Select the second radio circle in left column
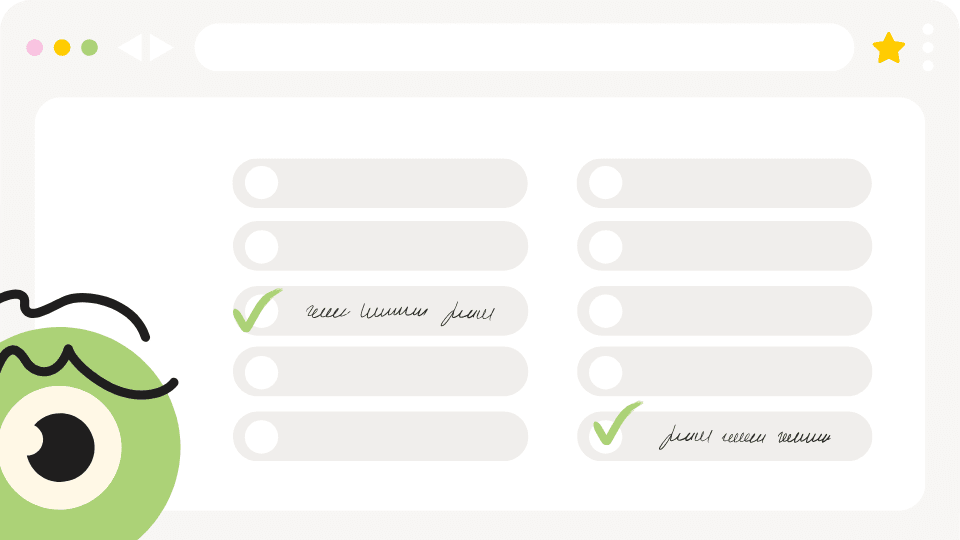This screenshot has width=960, height=540. 261,247
